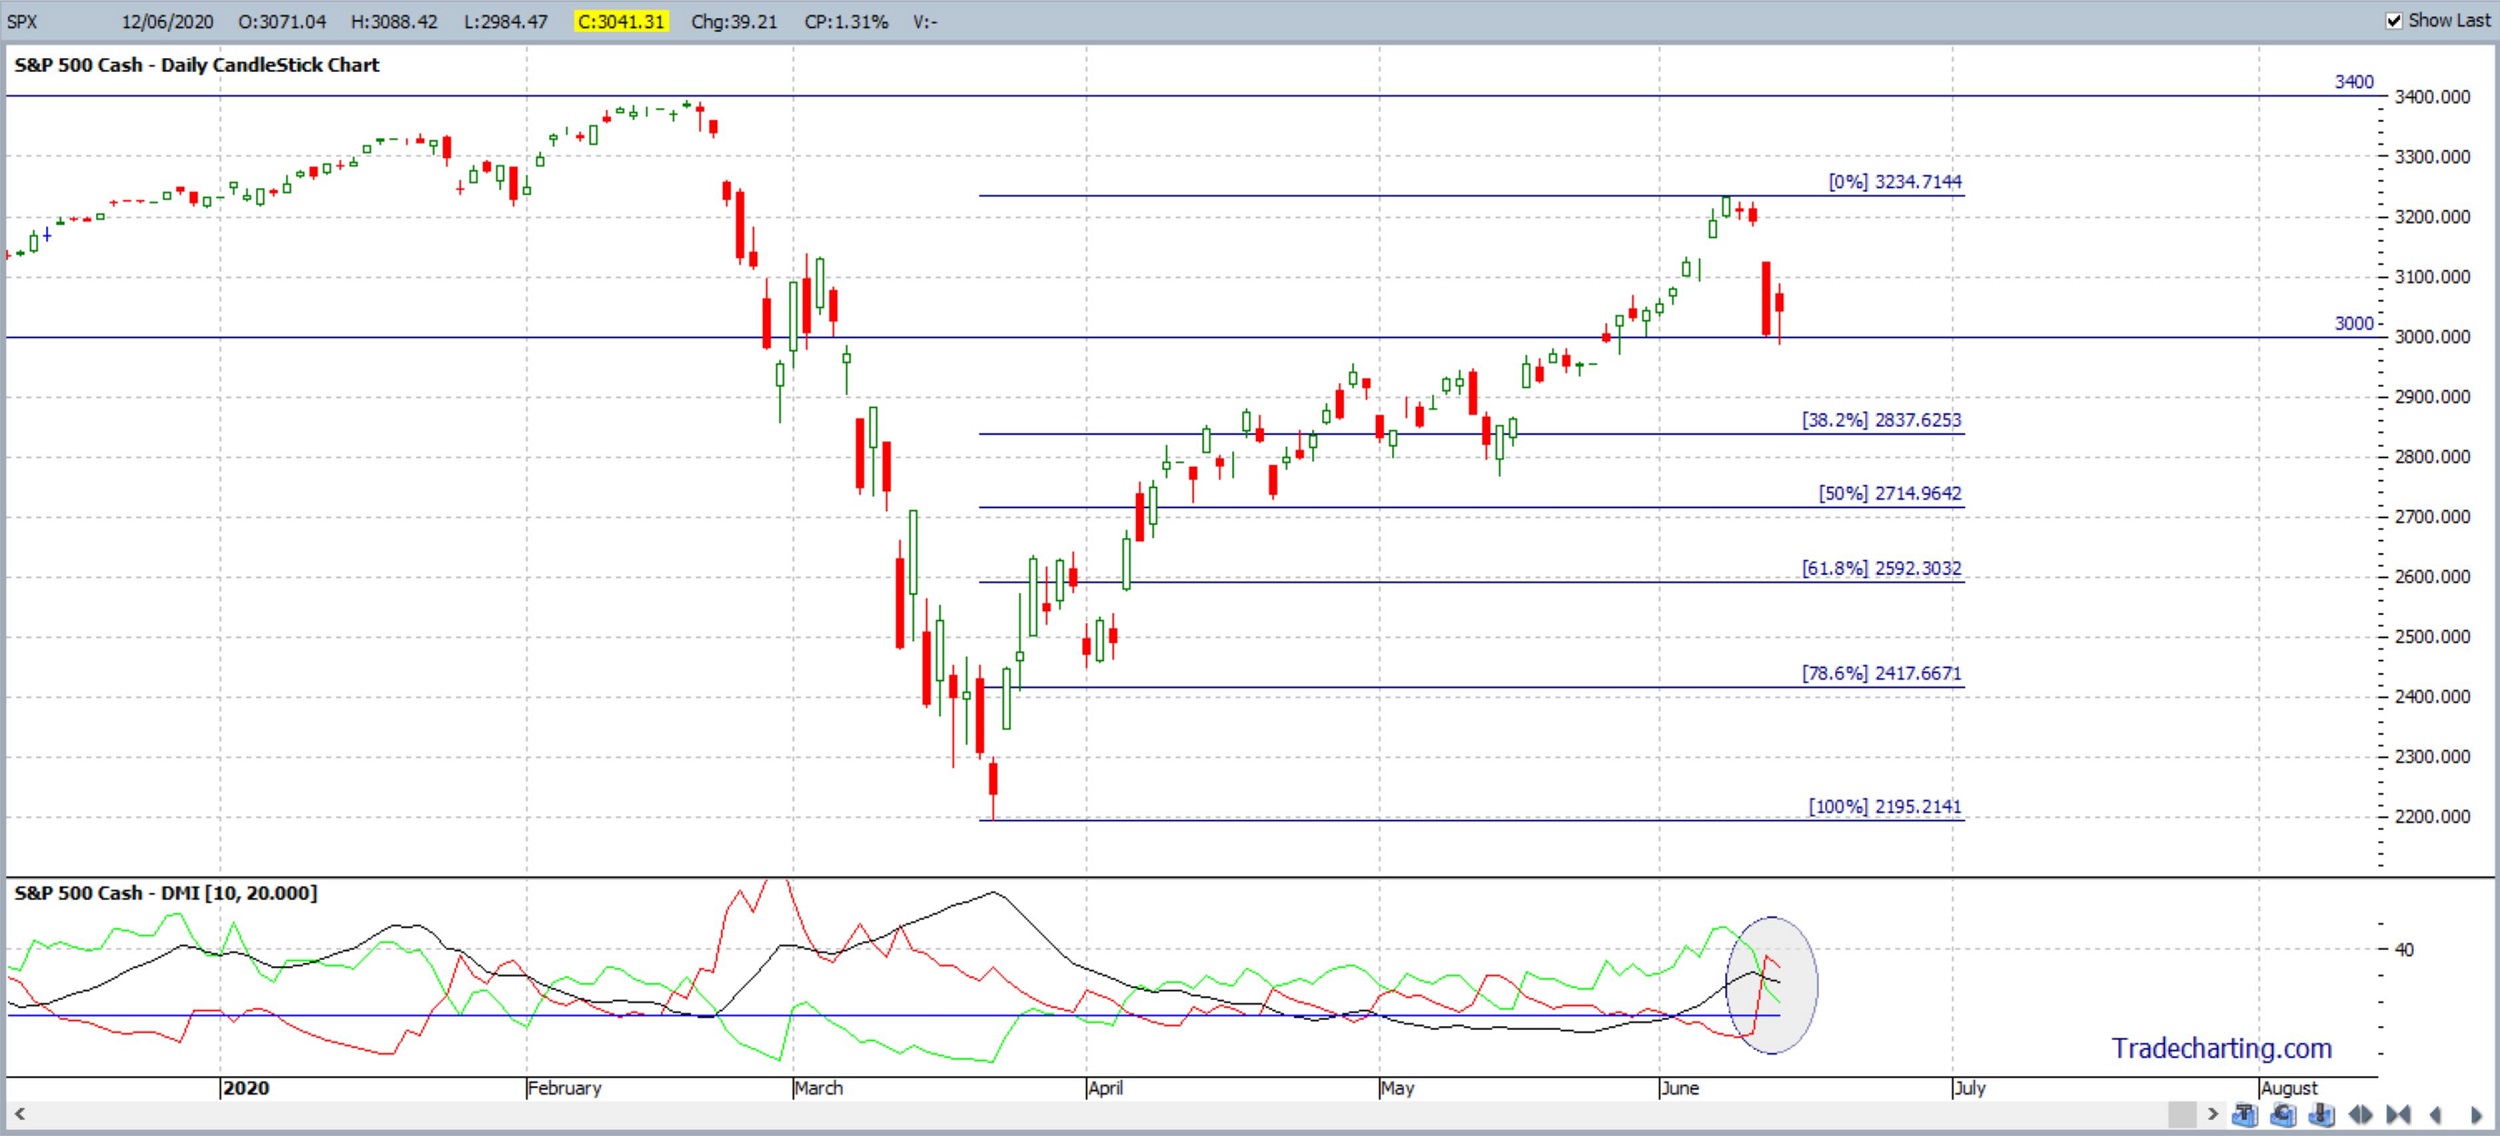Viewport: 2500px width, 1136px height.
Task: Click the April label on time axis
Action: (x=1106, y=1088)
